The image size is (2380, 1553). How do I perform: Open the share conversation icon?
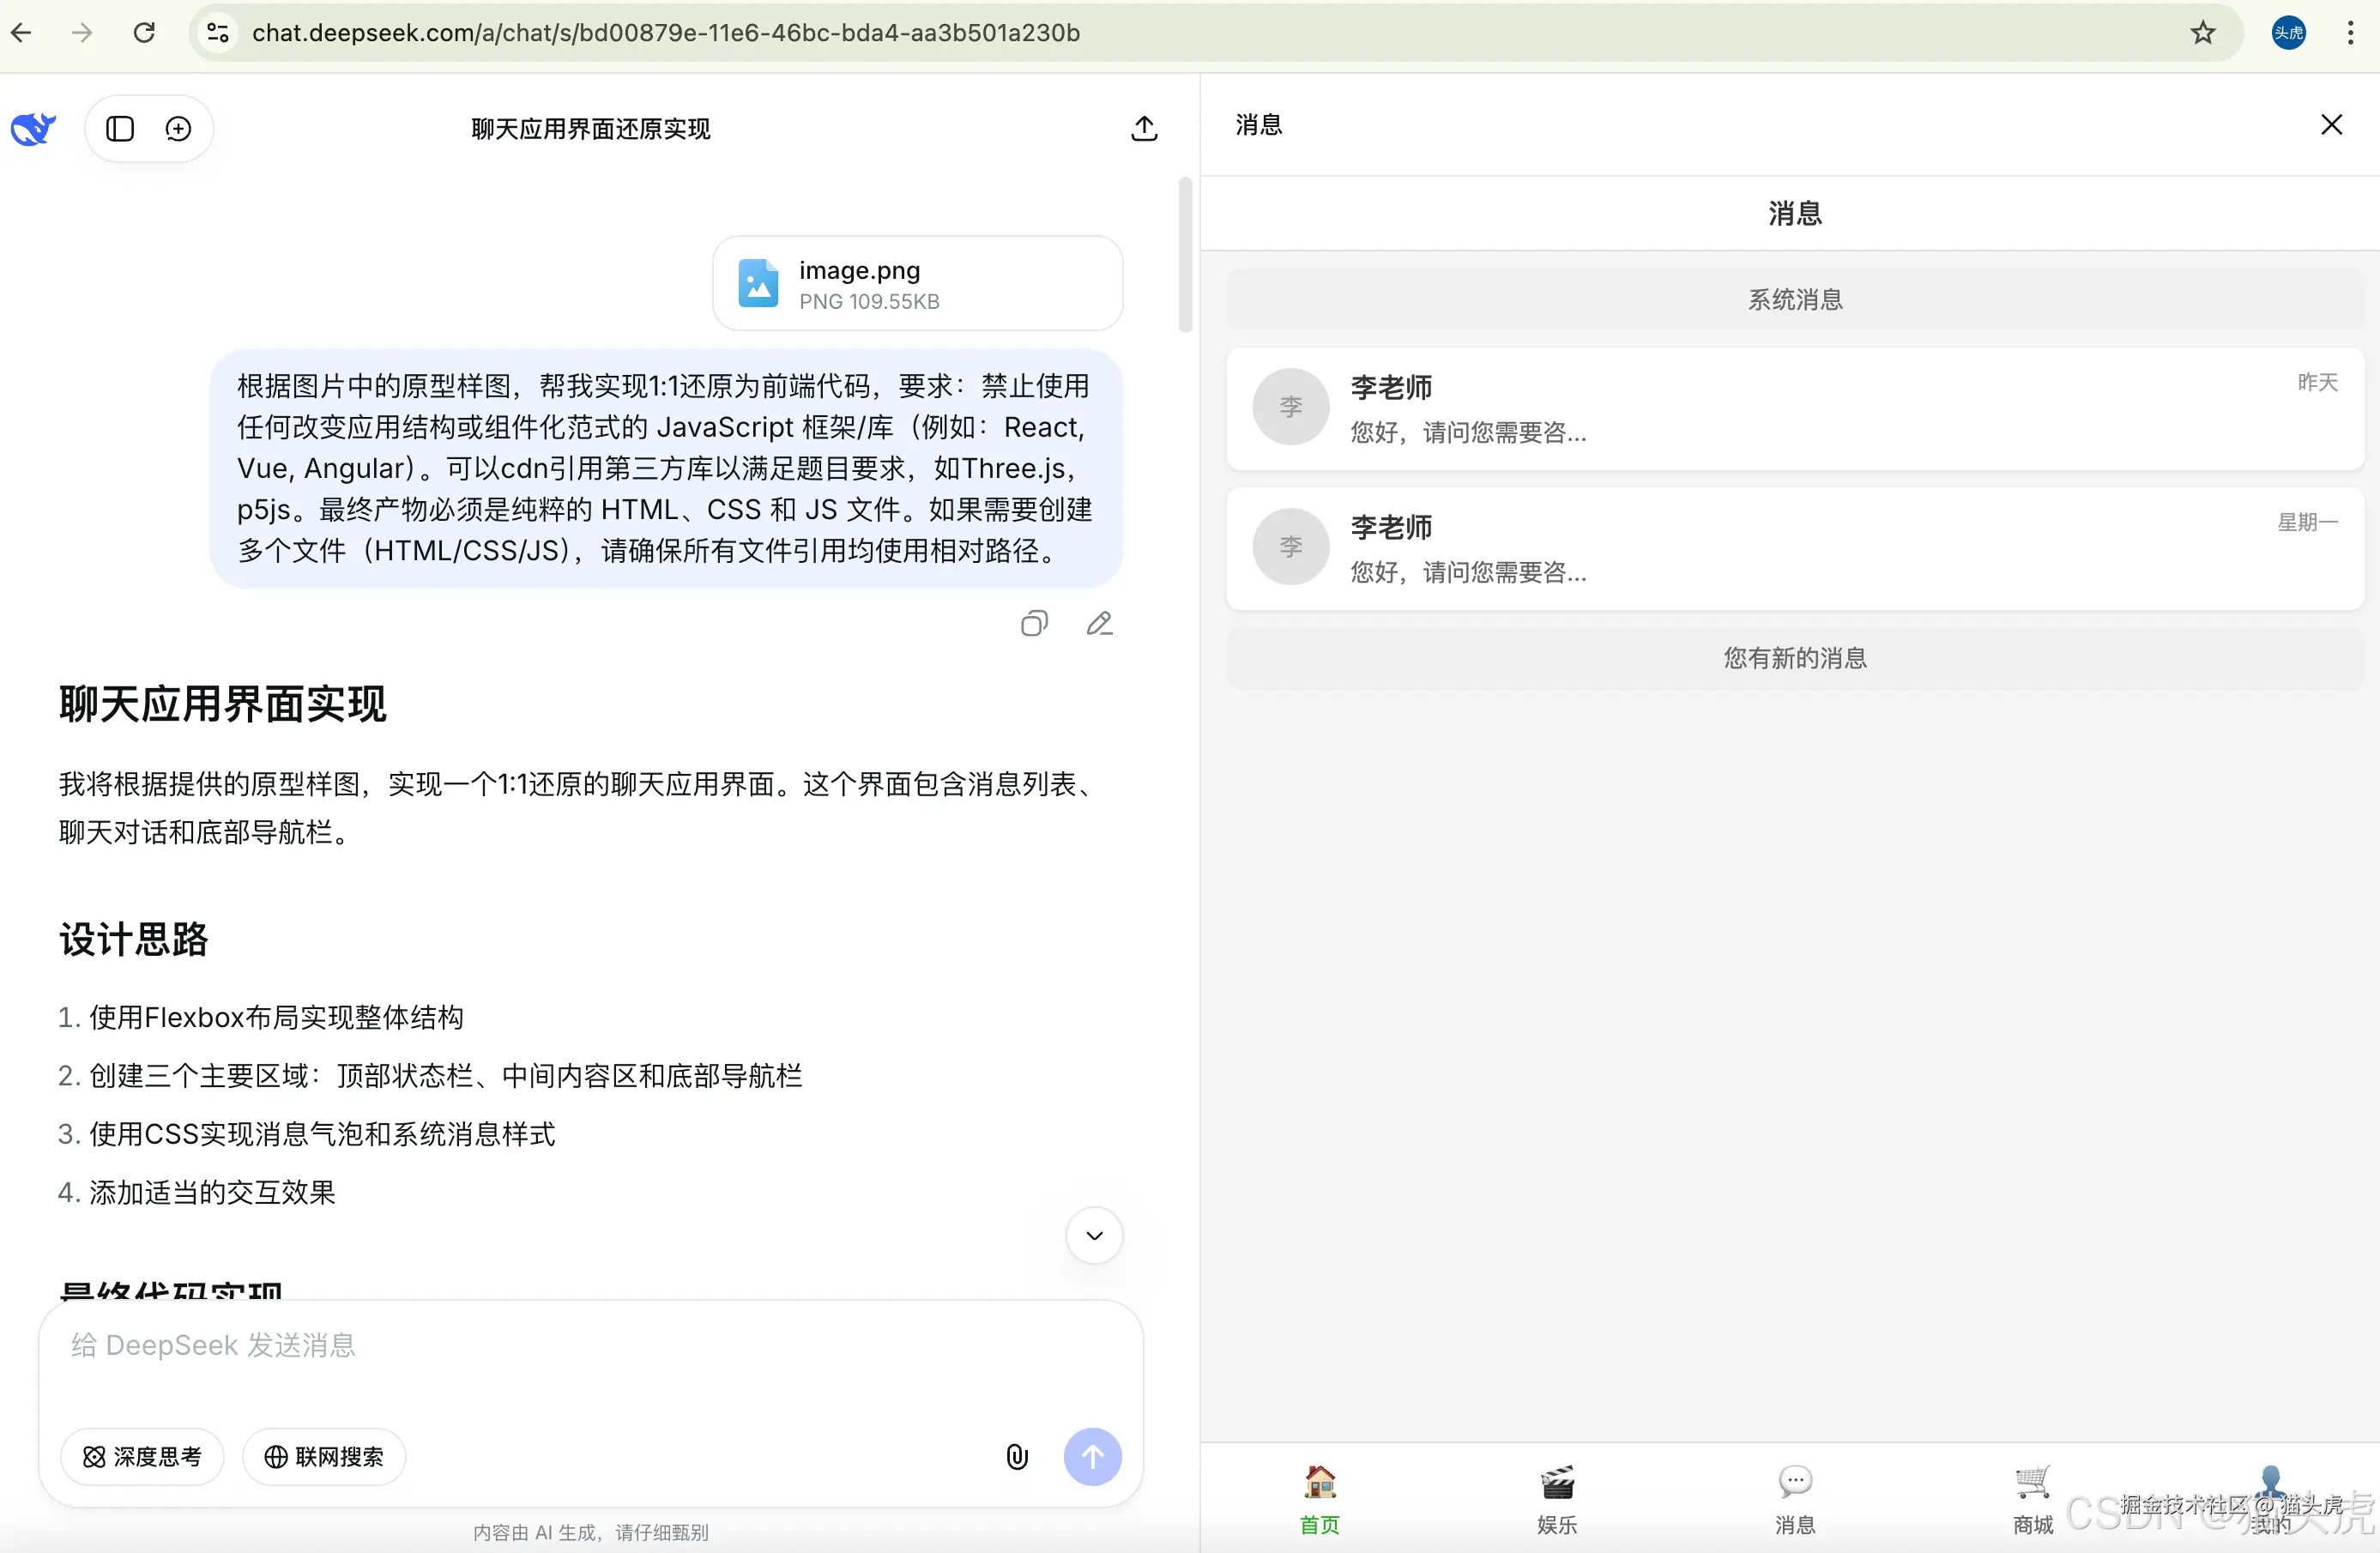[x=1143, y=128]
